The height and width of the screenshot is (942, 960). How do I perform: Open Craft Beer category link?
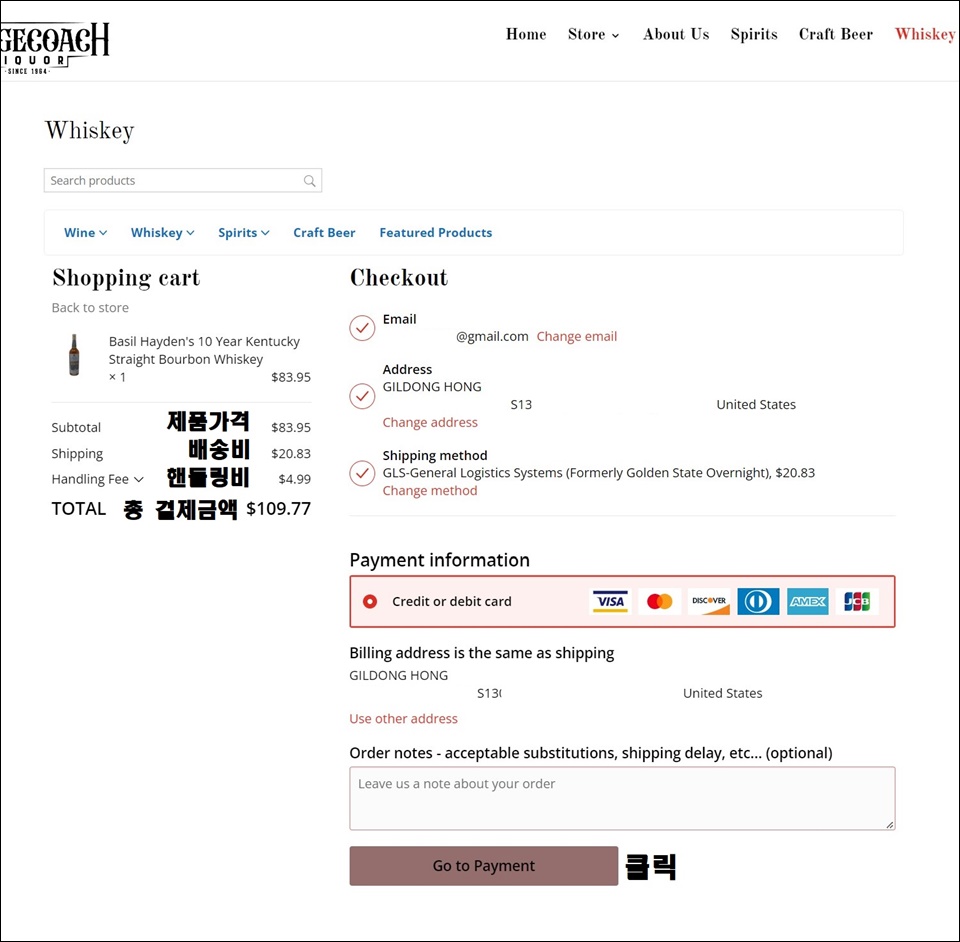tap(324, 233)
